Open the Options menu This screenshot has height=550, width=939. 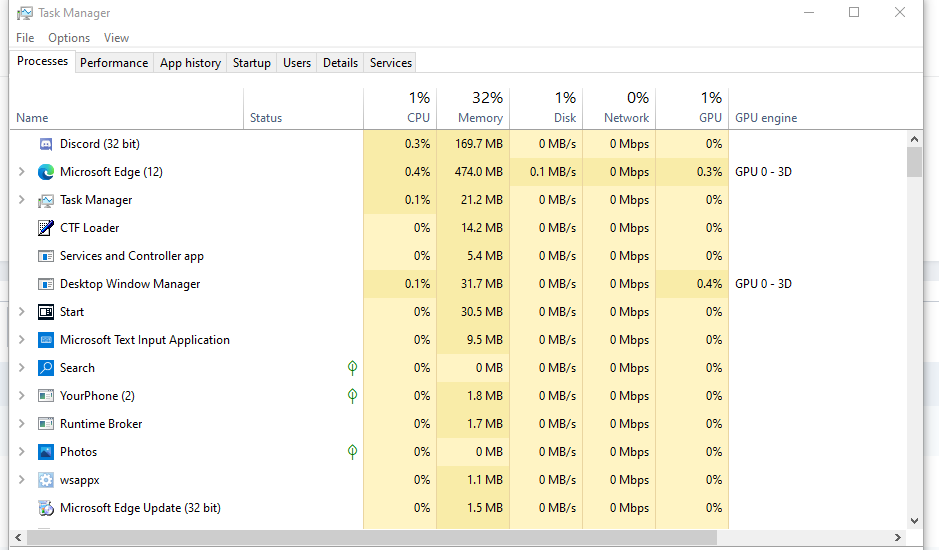[x=69, y=38]
